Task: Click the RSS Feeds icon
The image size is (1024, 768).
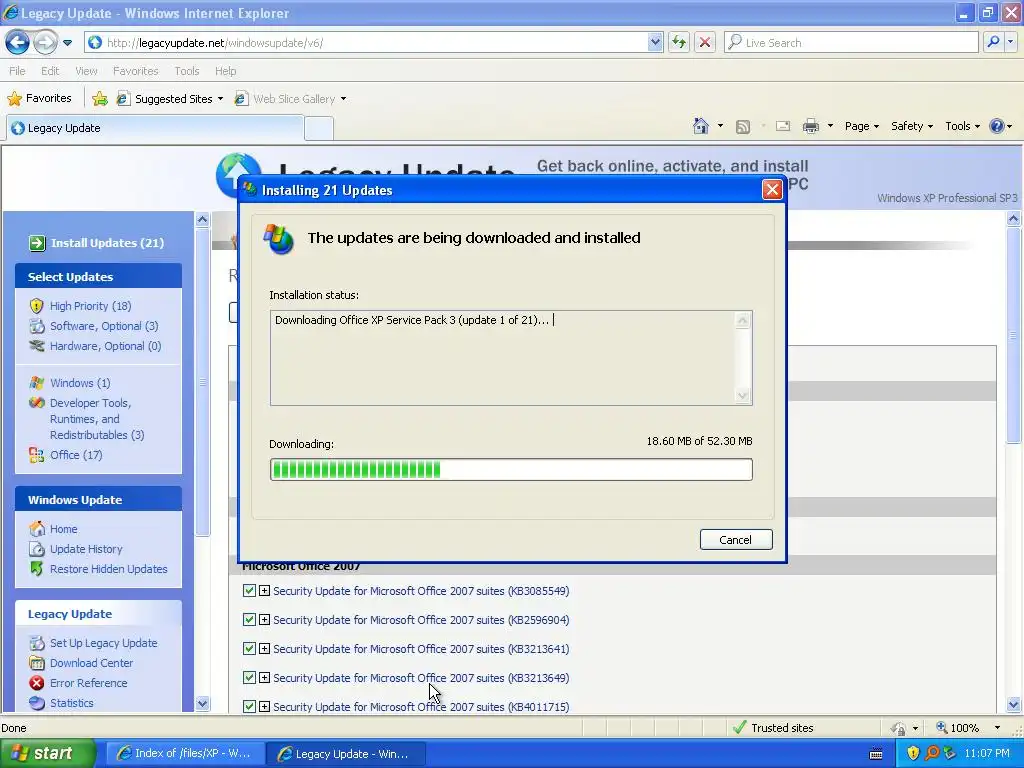Action: (x=743, y=127)
